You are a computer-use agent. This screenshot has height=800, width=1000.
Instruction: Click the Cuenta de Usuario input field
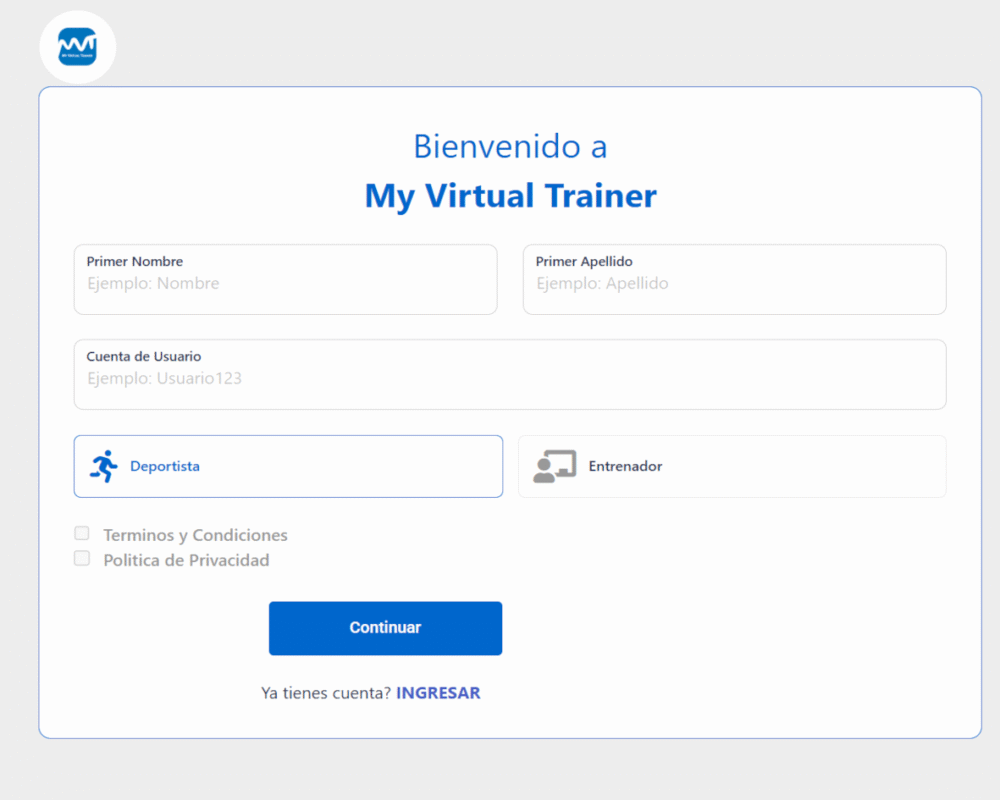[x=509, y=379]
